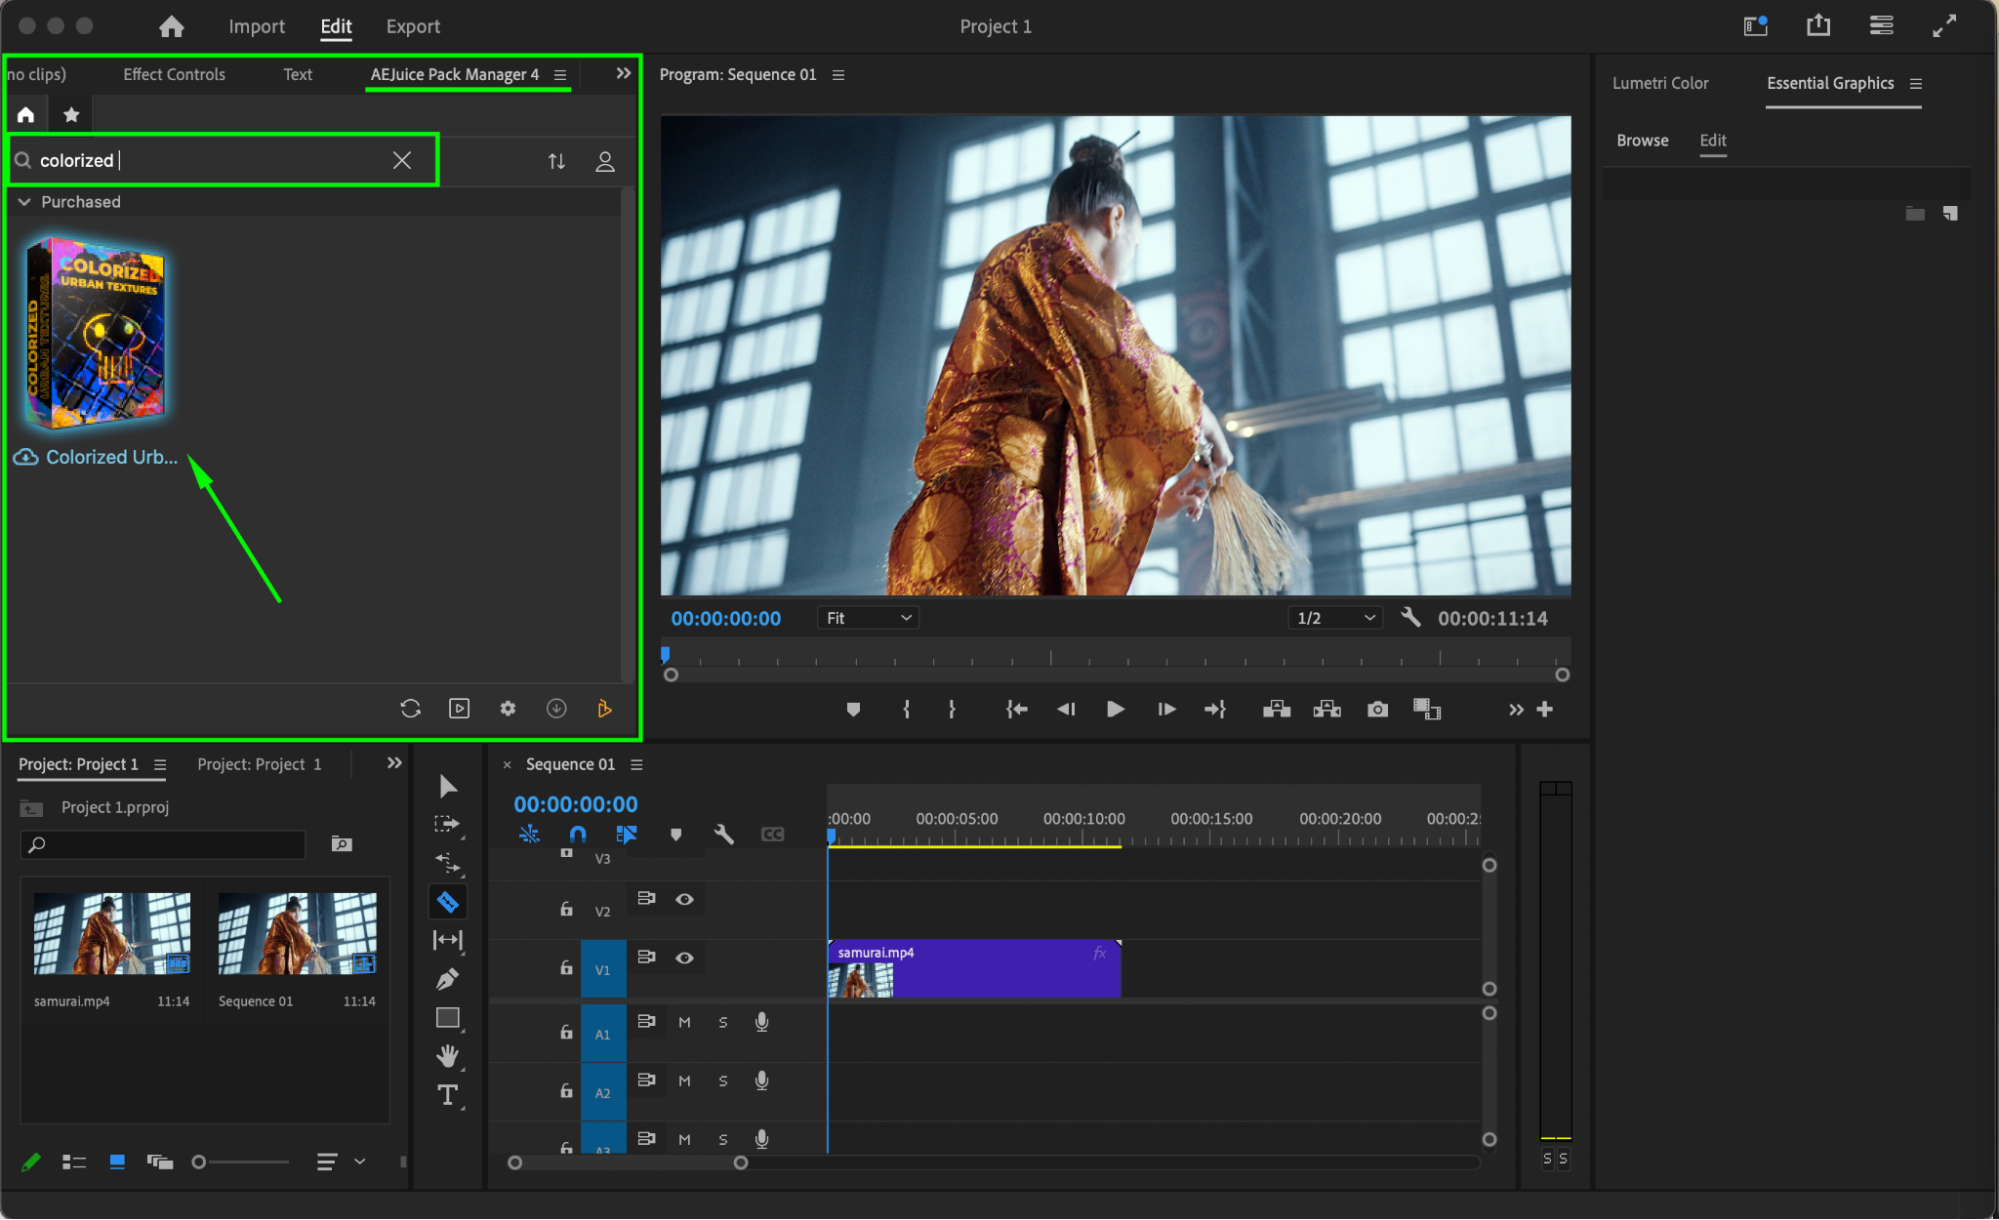Select the Pen tool
Viewport: 1999px width, 1220px height.
447,979
